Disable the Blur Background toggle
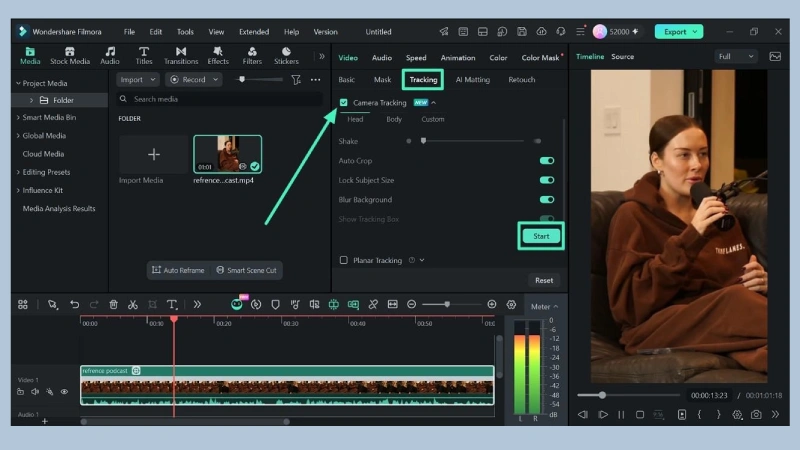 click(547, 199)
